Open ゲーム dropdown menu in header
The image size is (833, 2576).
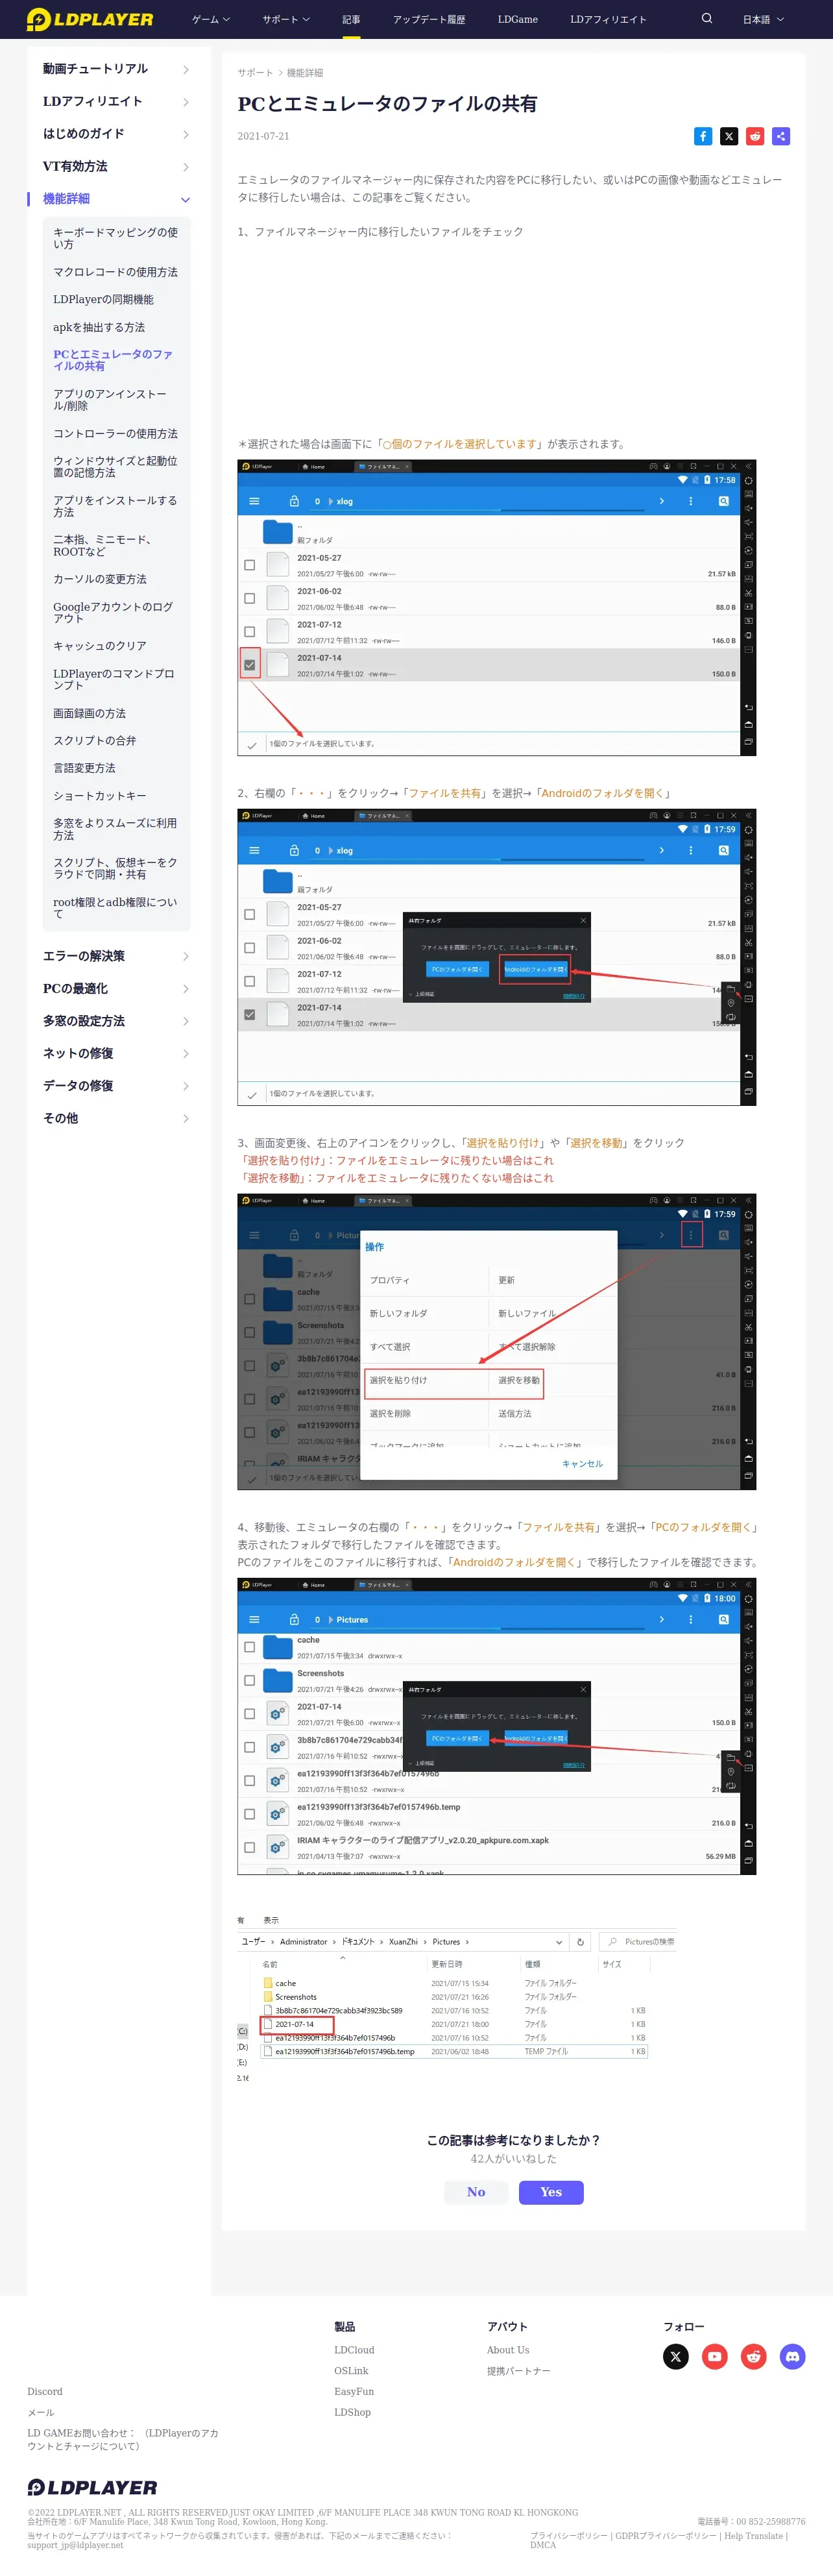(211, 19)
